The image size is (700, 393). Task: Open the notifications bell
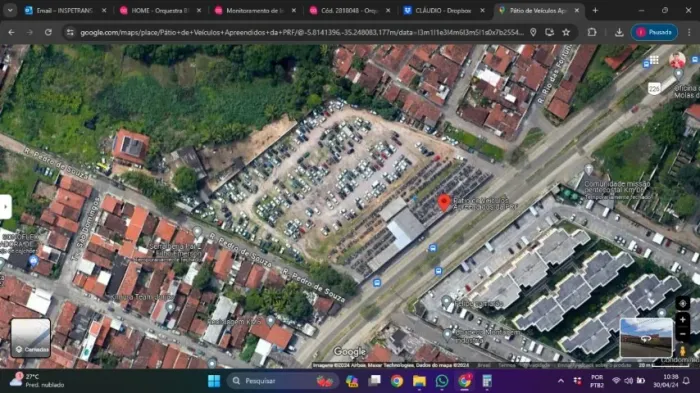click(687, 381)
